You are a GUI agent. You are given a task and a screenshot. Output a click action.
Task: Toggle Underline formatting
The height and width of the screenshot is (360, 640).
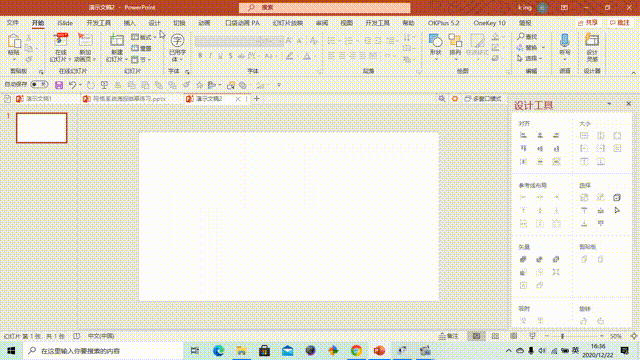(220, 56)
